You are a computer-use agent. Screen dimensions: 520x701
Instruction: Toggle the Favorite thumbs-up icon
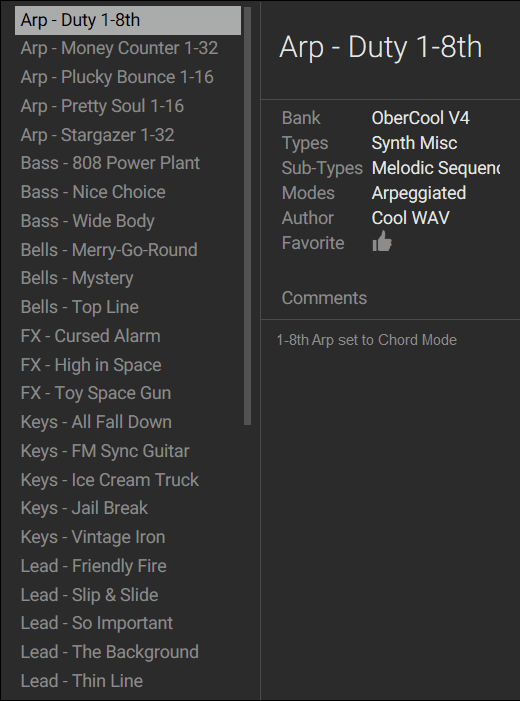pos(382,242)
